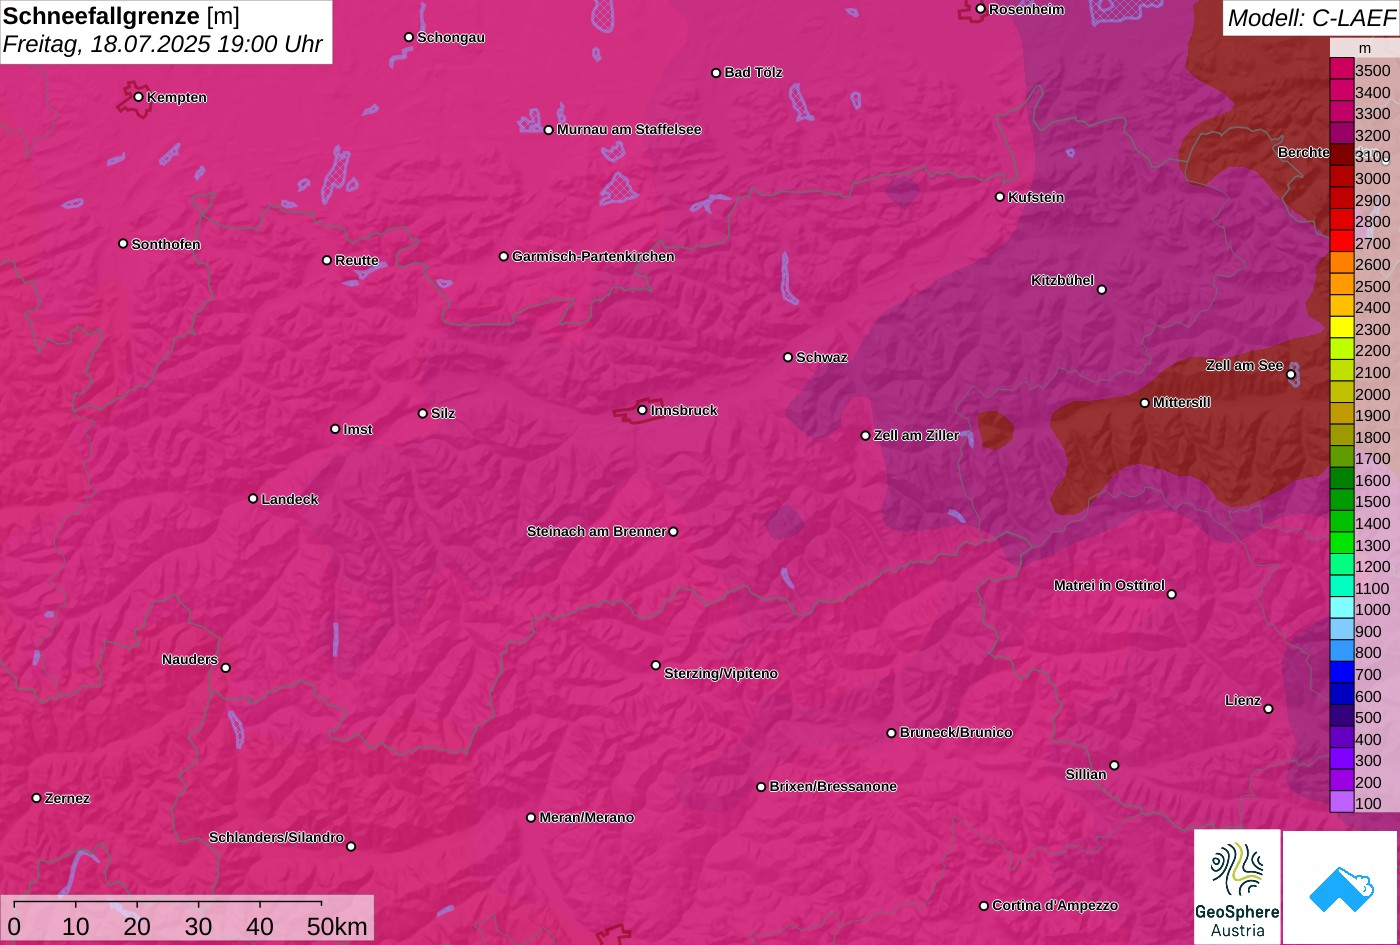Select the 'Meran/Merano' place label
This screenshot has height=945, width=1400.
click(587, 818)
